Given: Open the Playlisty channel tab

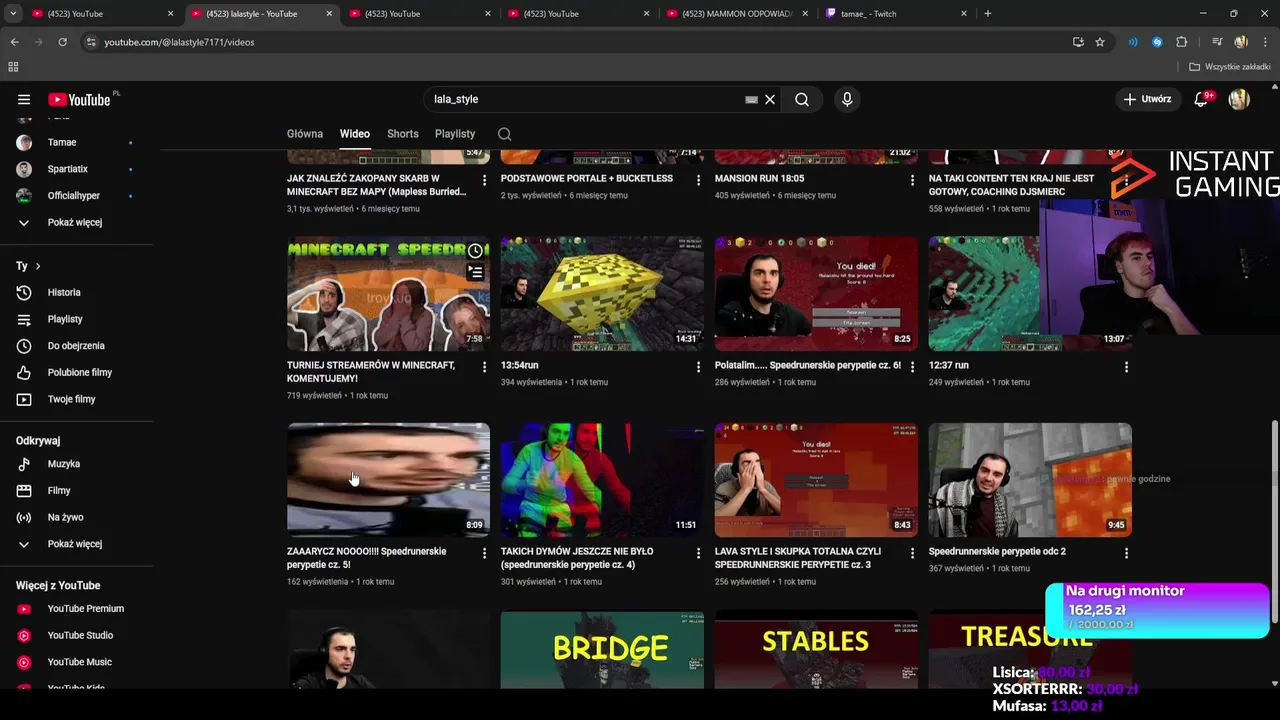Looking at the screenshot, I should pos(455,134).
